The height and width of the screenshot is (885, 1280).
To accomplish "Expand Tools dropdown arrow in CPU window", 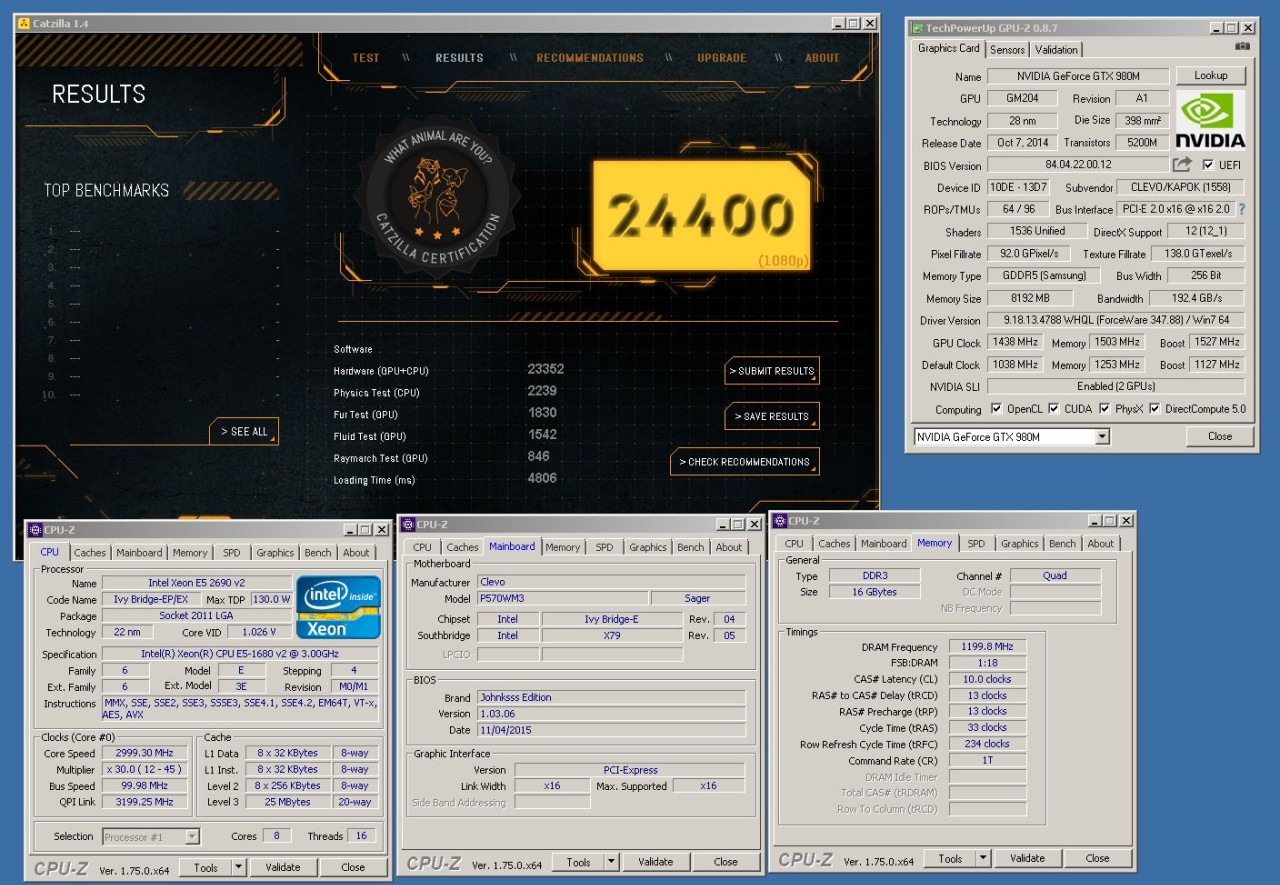I will tap(239, 867).
